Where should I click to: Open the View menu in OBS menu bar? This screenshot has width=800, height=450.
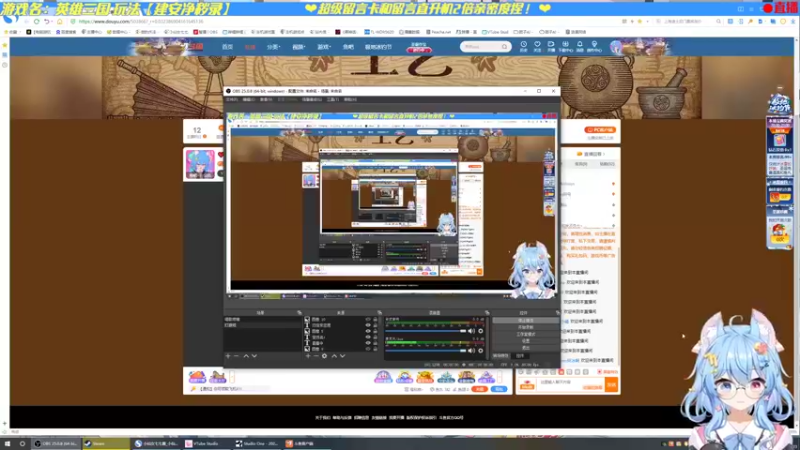point(266,99)
